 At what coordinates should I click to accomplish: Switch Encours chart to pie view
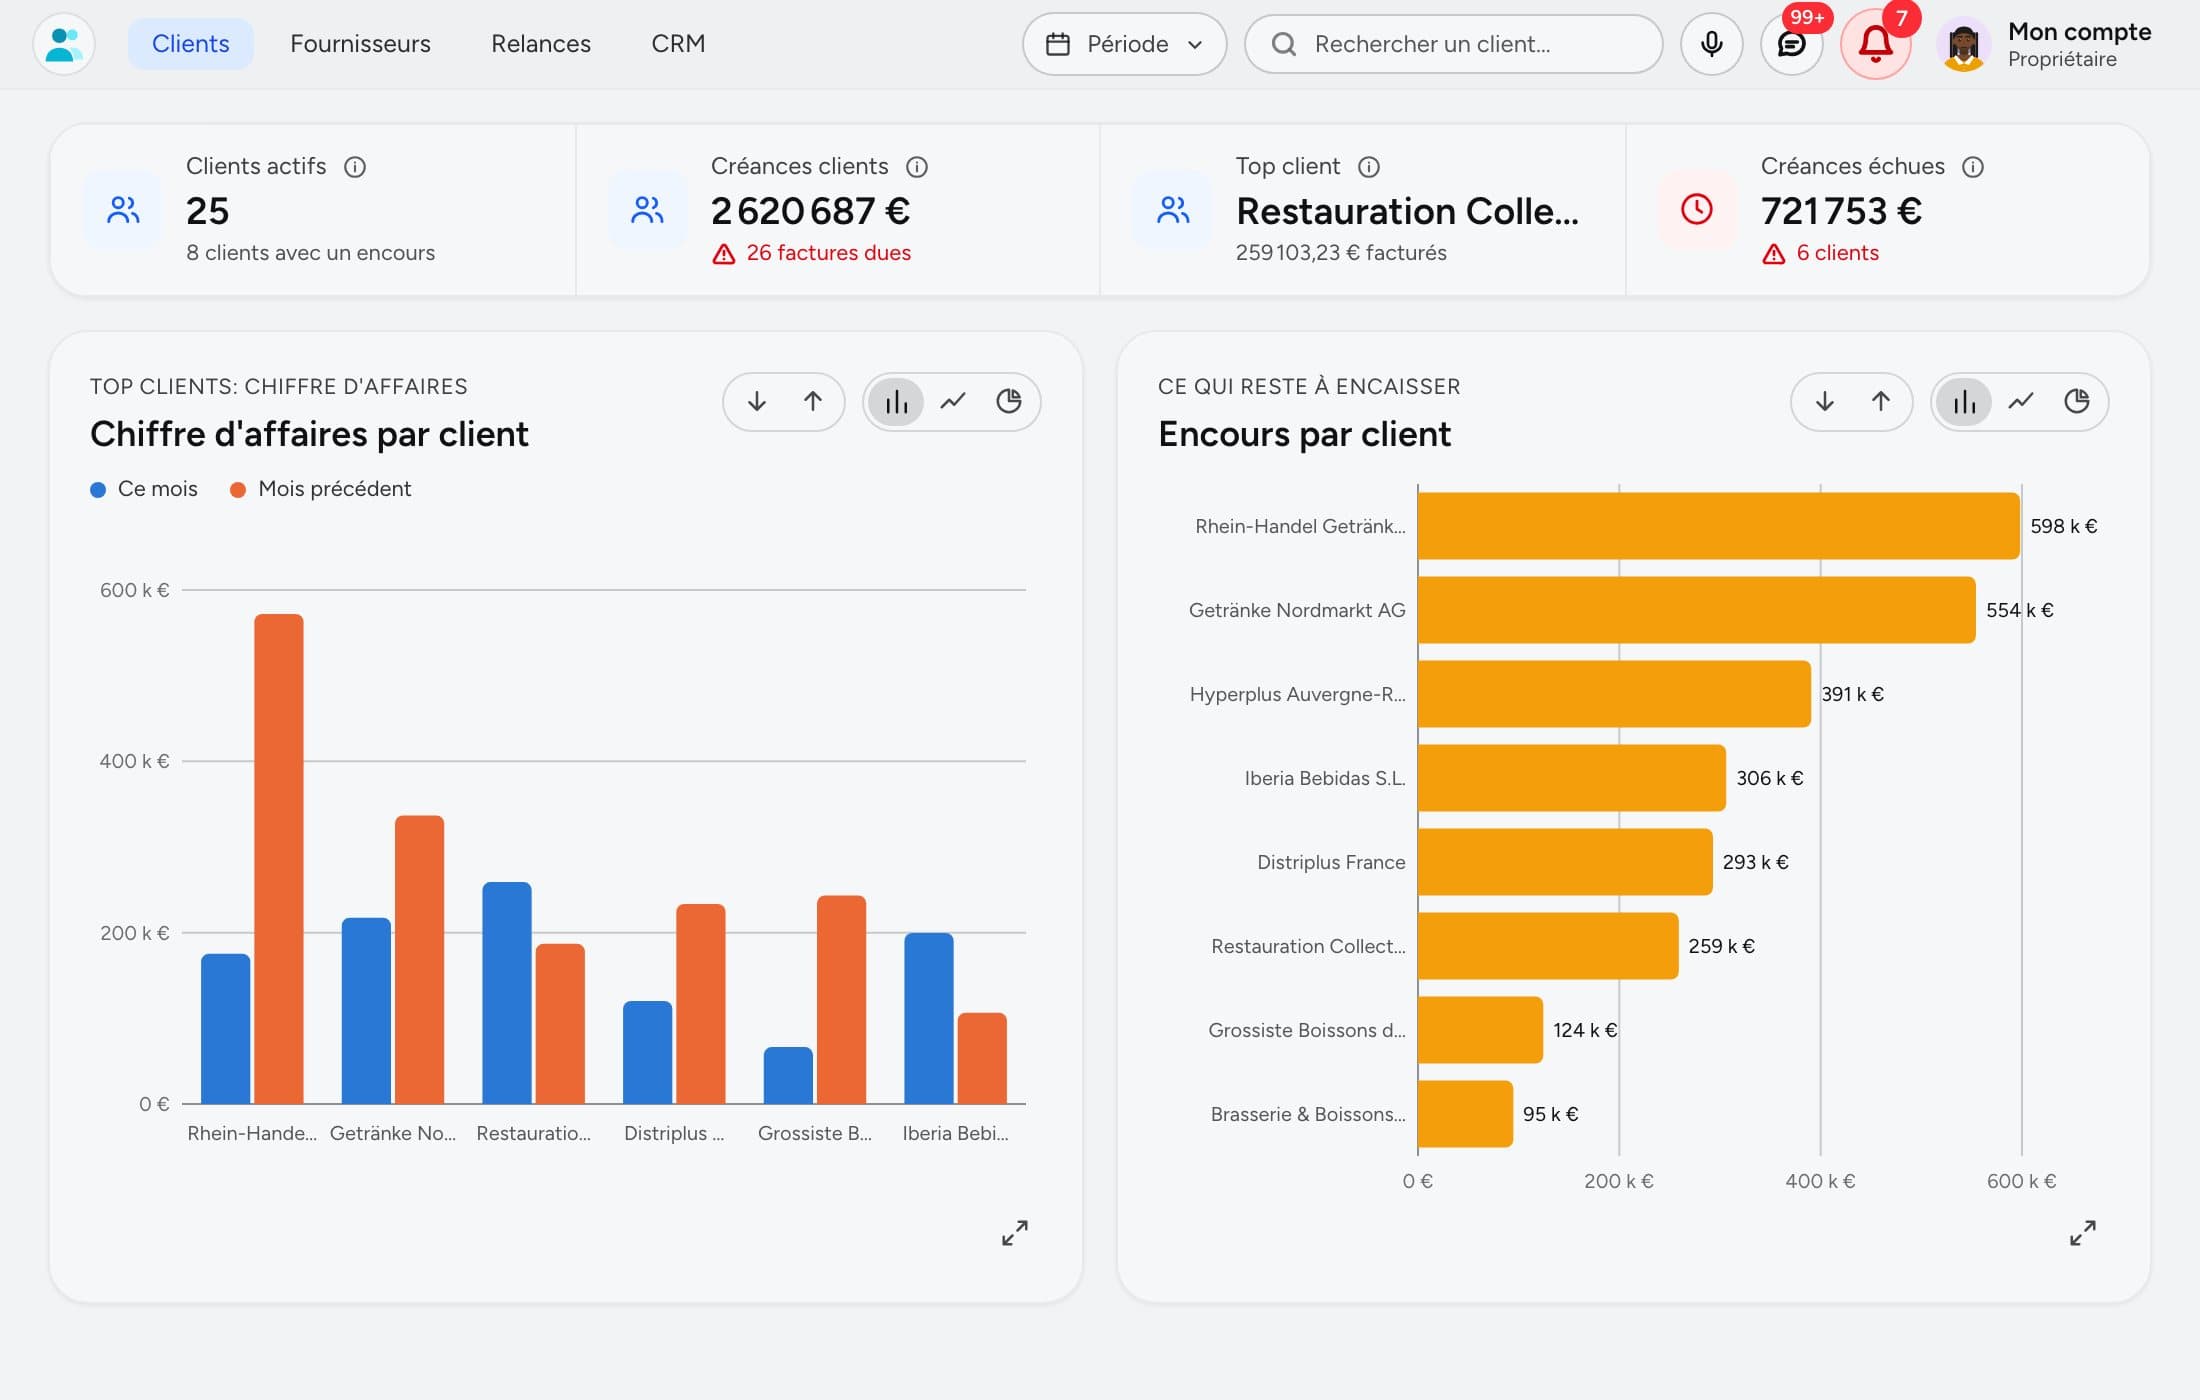click(2077, 402)
